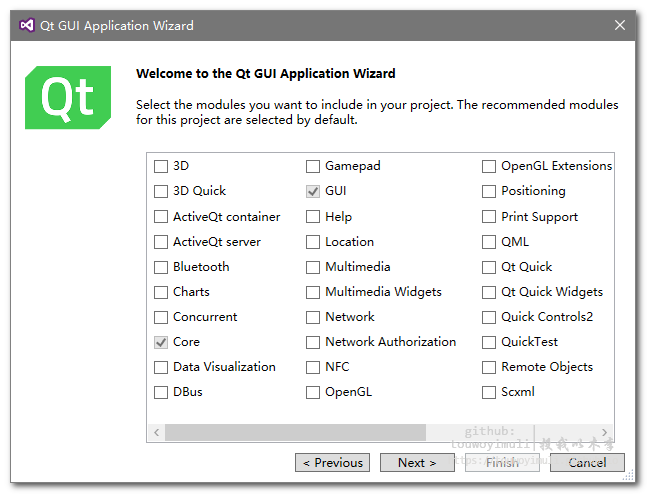Enable OpenGL Extensions module
Image resolution: width=647 pixels, height=494 pixels.
[489, 166]
